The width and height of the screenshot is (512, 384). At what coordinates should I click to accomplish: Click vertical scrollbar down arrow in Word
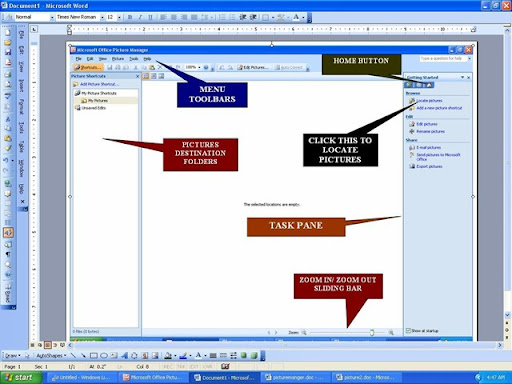[507, 315]
